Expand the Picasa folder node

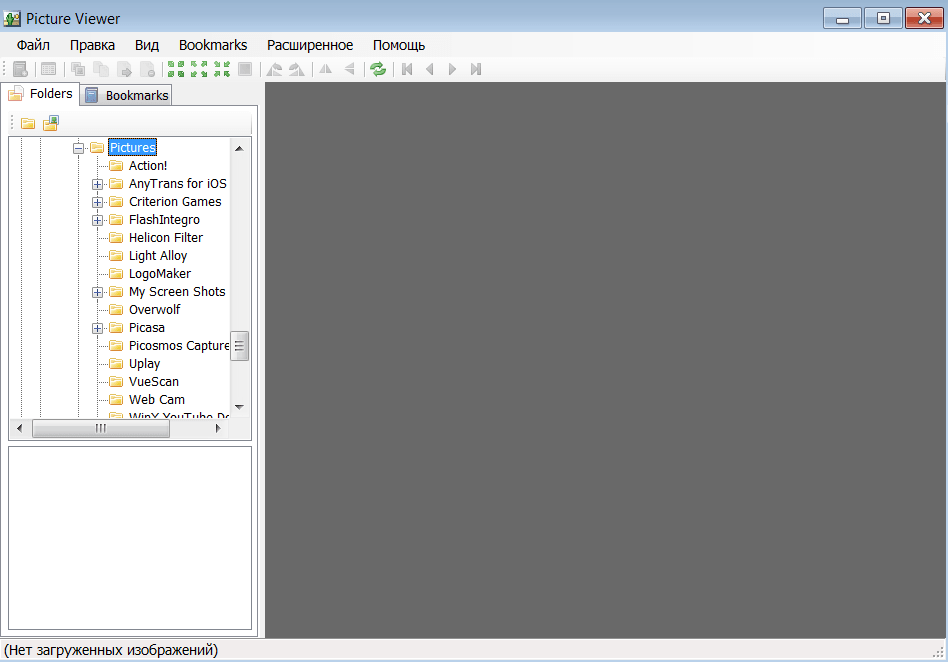pyautogui.click(x=97, y=328)
